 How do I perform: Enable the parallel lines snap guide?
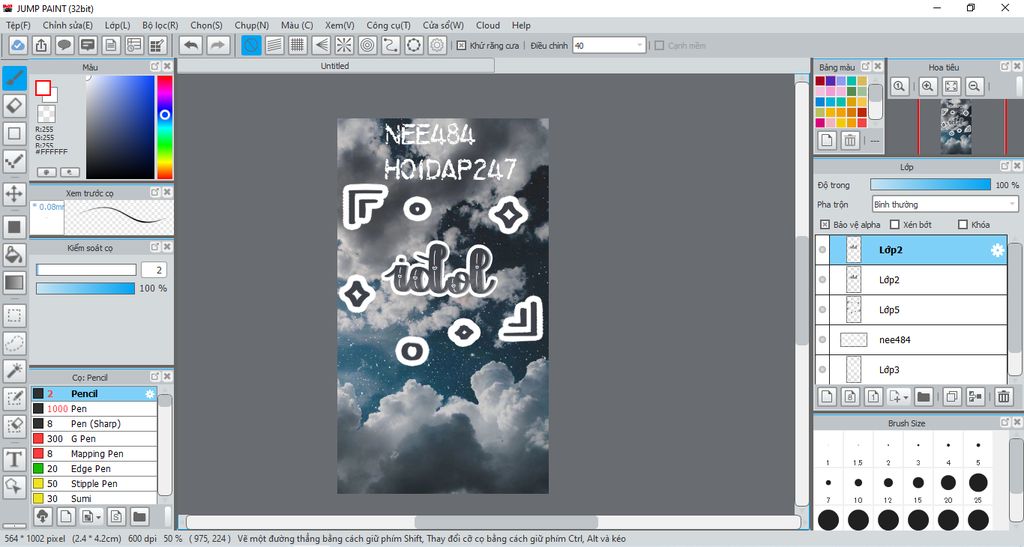pos(274,45)
